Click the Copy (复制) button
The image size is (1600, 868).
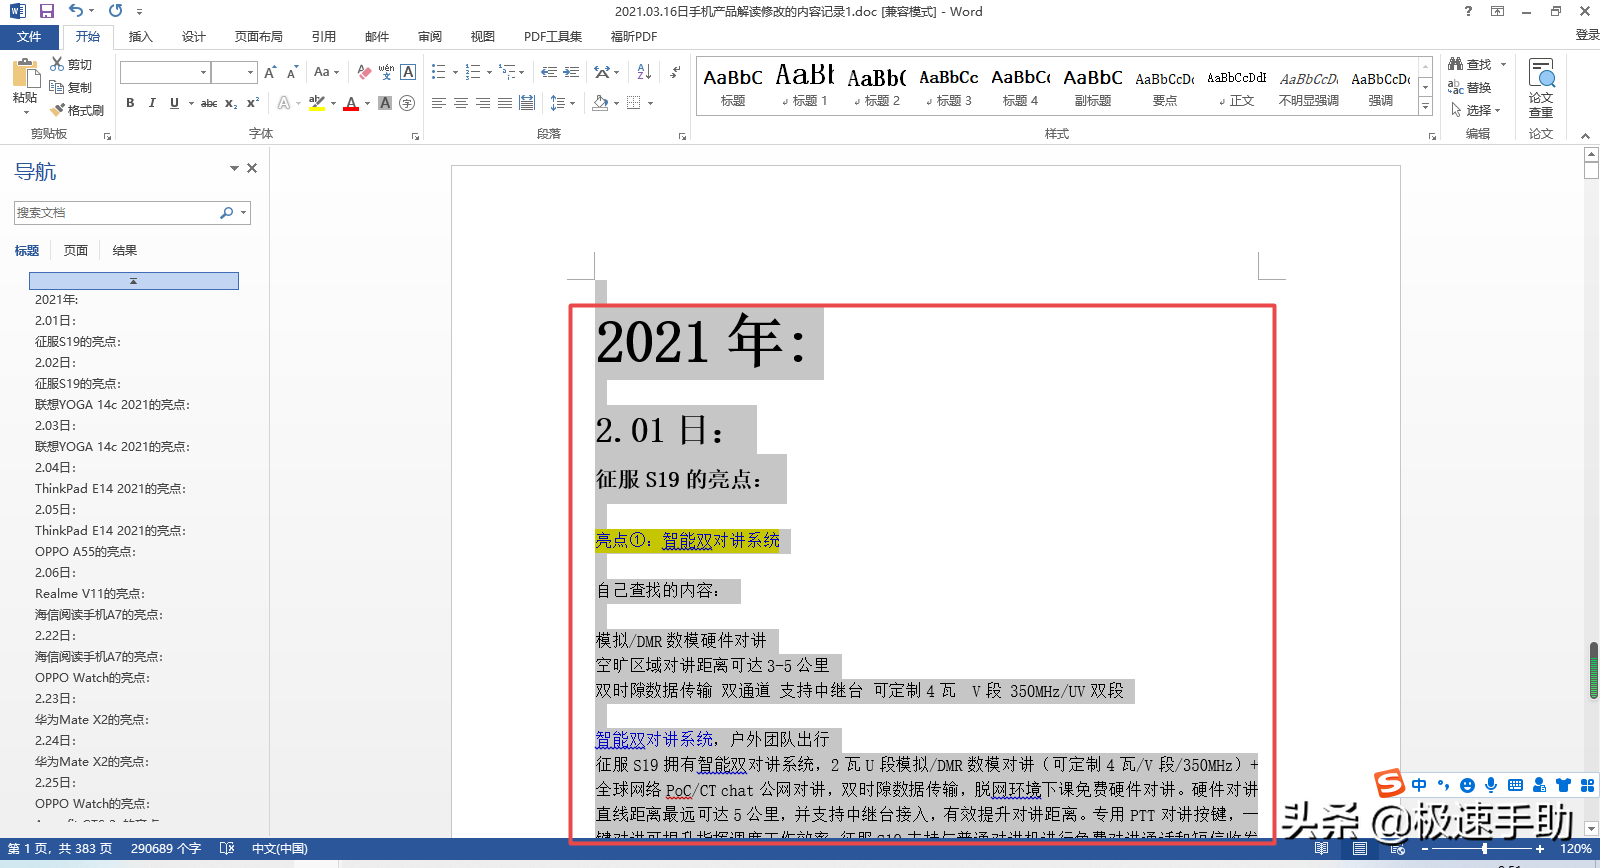71,87
